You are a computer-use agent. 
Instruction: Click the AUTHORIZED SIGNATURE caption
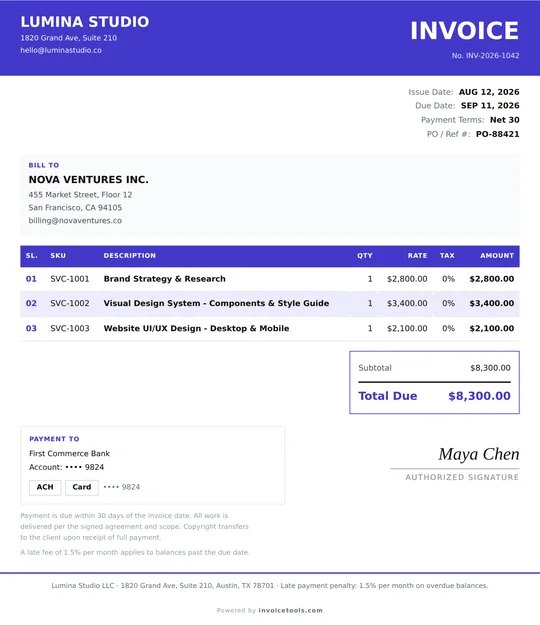click(x=462, y=478)
